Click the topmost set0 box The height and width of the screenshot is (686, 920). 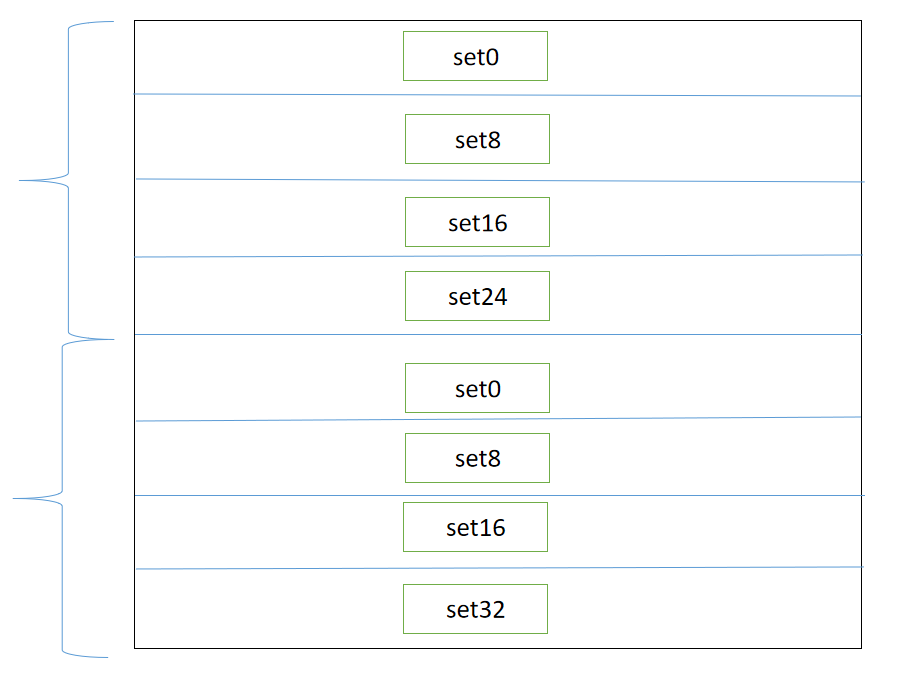tap(475, 57)
